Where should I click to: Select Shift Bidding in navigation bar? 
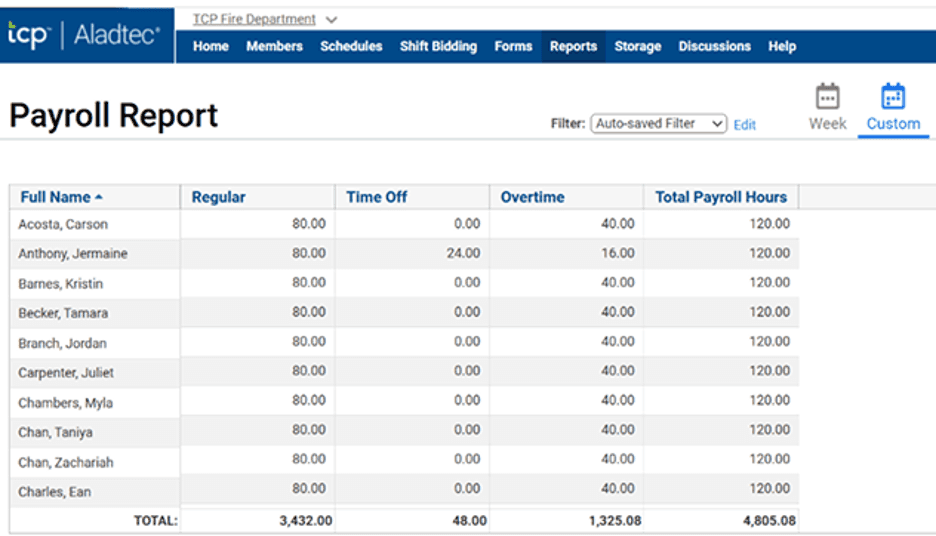[x=438, y=46]
